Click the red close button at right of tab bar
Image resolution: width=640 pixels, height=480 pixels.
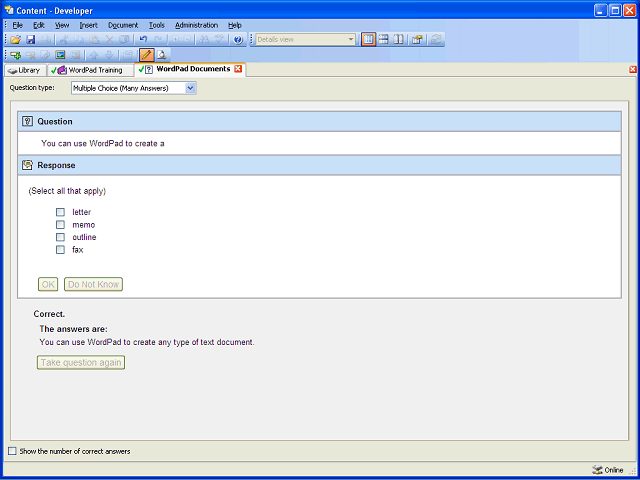click(x=633, y=69)
